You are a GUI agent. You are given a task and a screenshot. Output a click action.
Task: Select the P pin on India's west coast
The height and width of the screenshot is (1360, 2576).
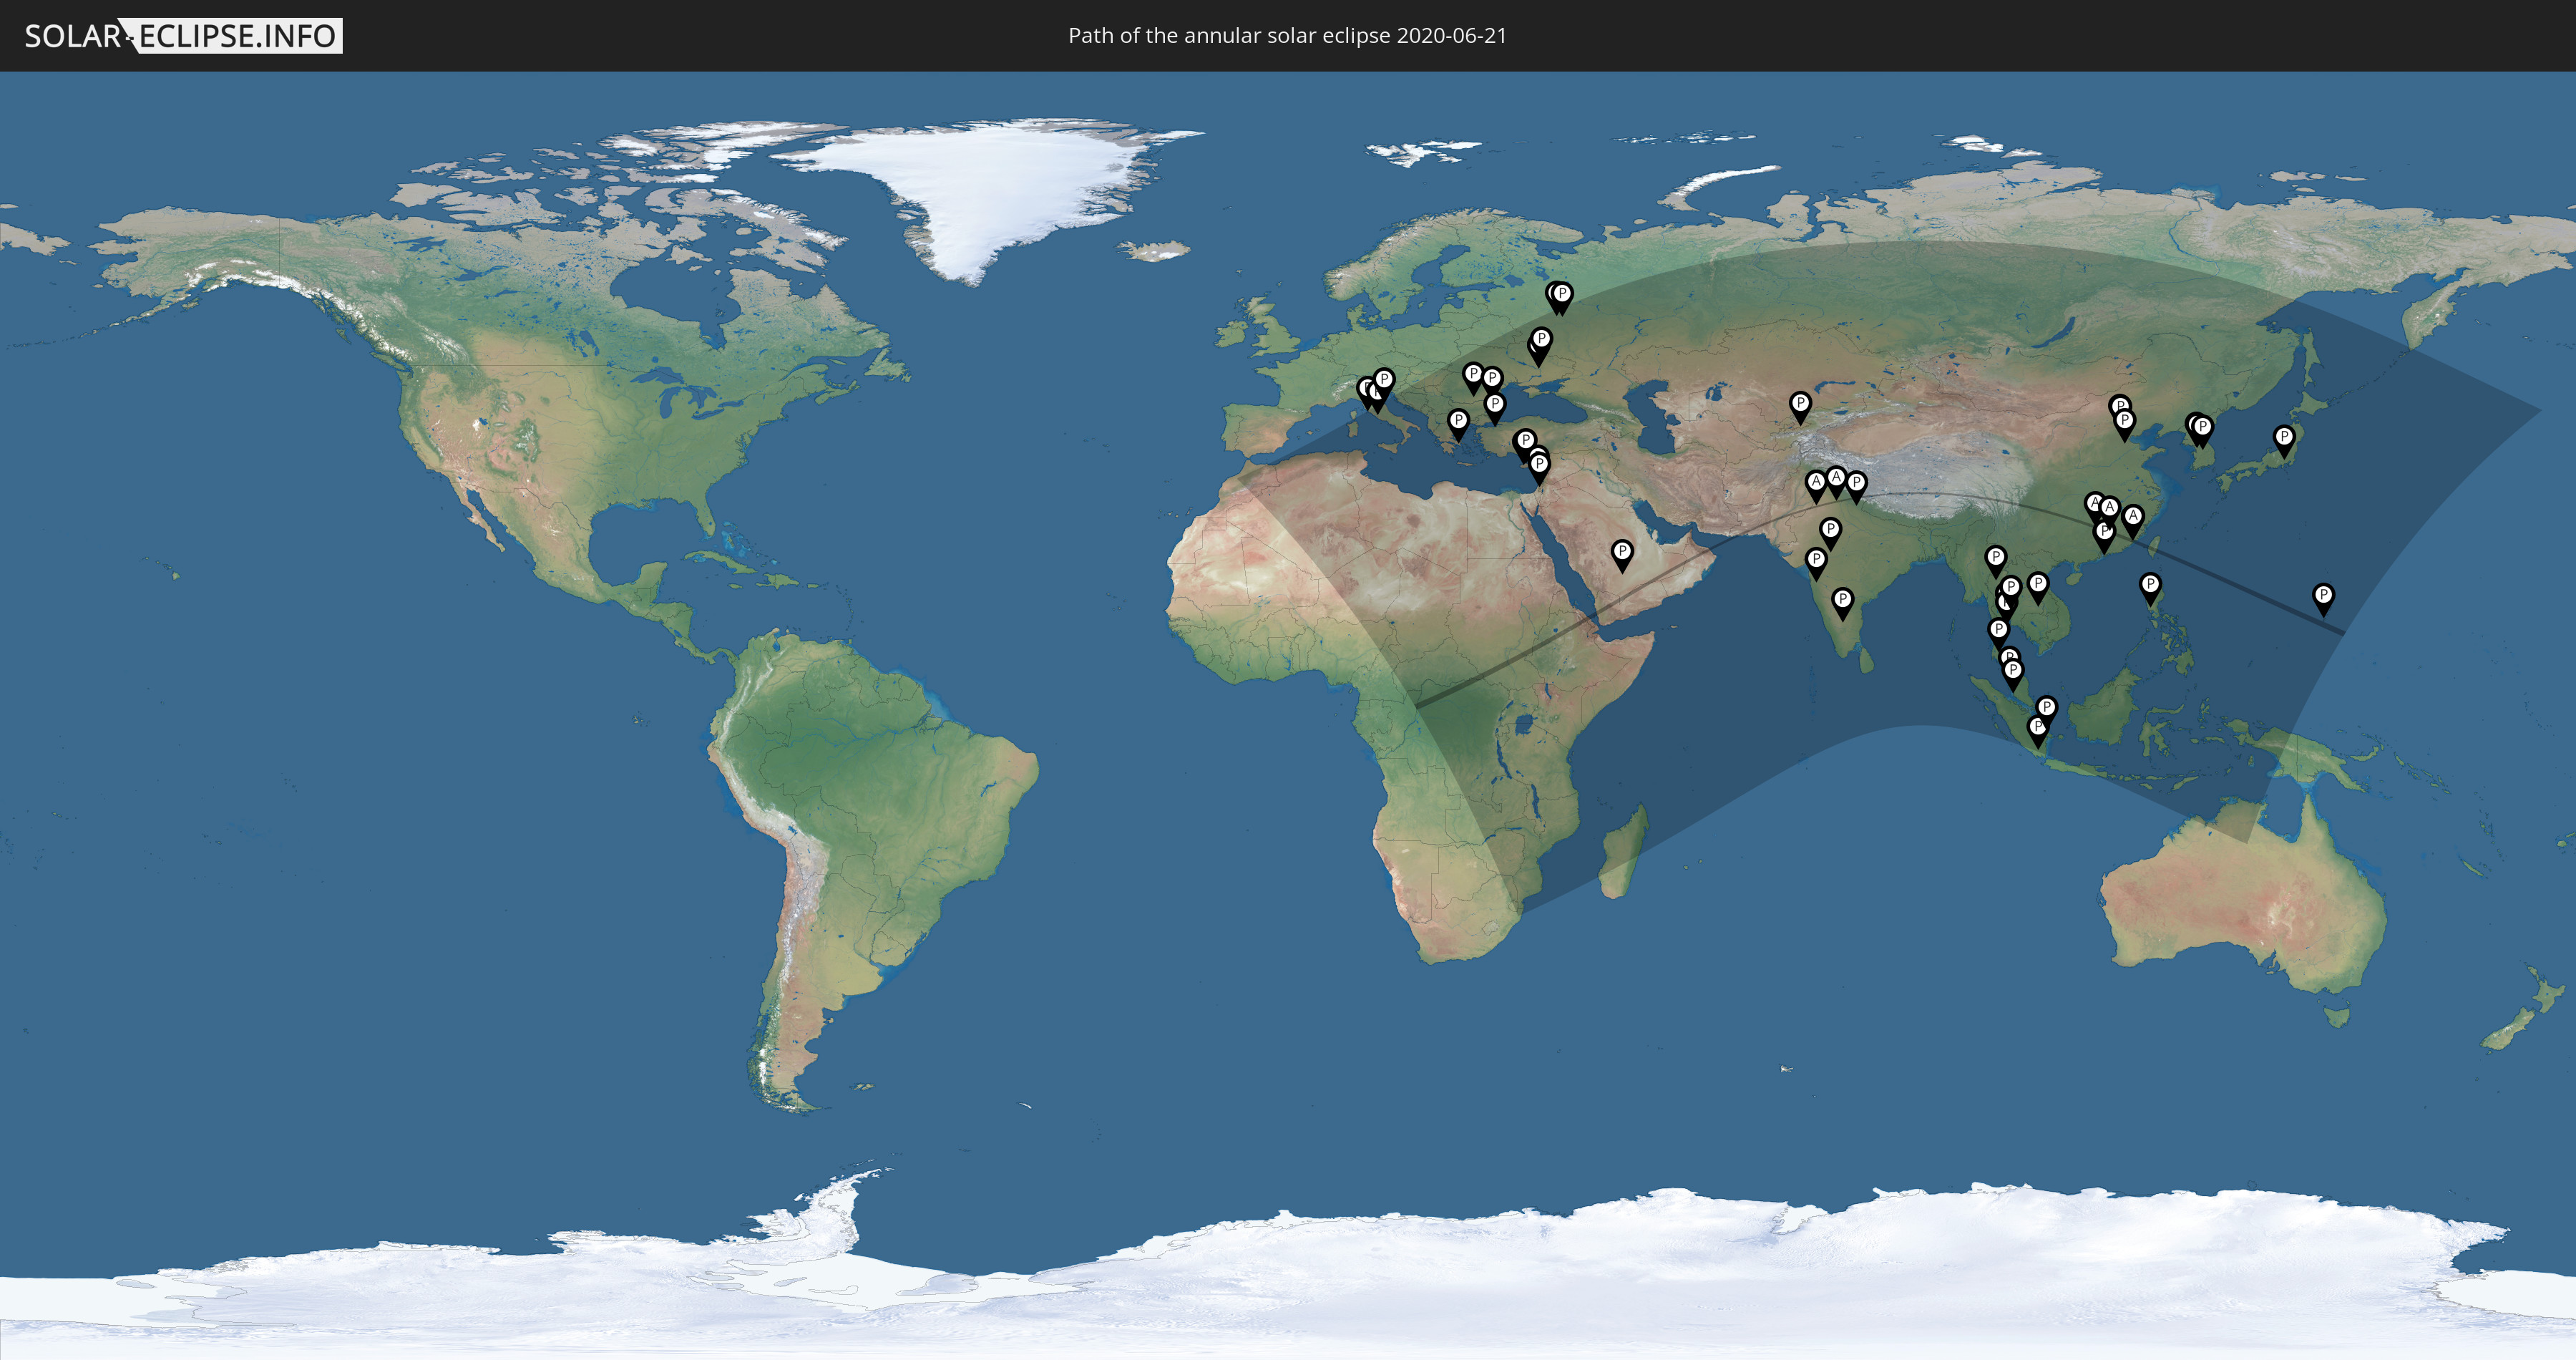point(1816,564)
